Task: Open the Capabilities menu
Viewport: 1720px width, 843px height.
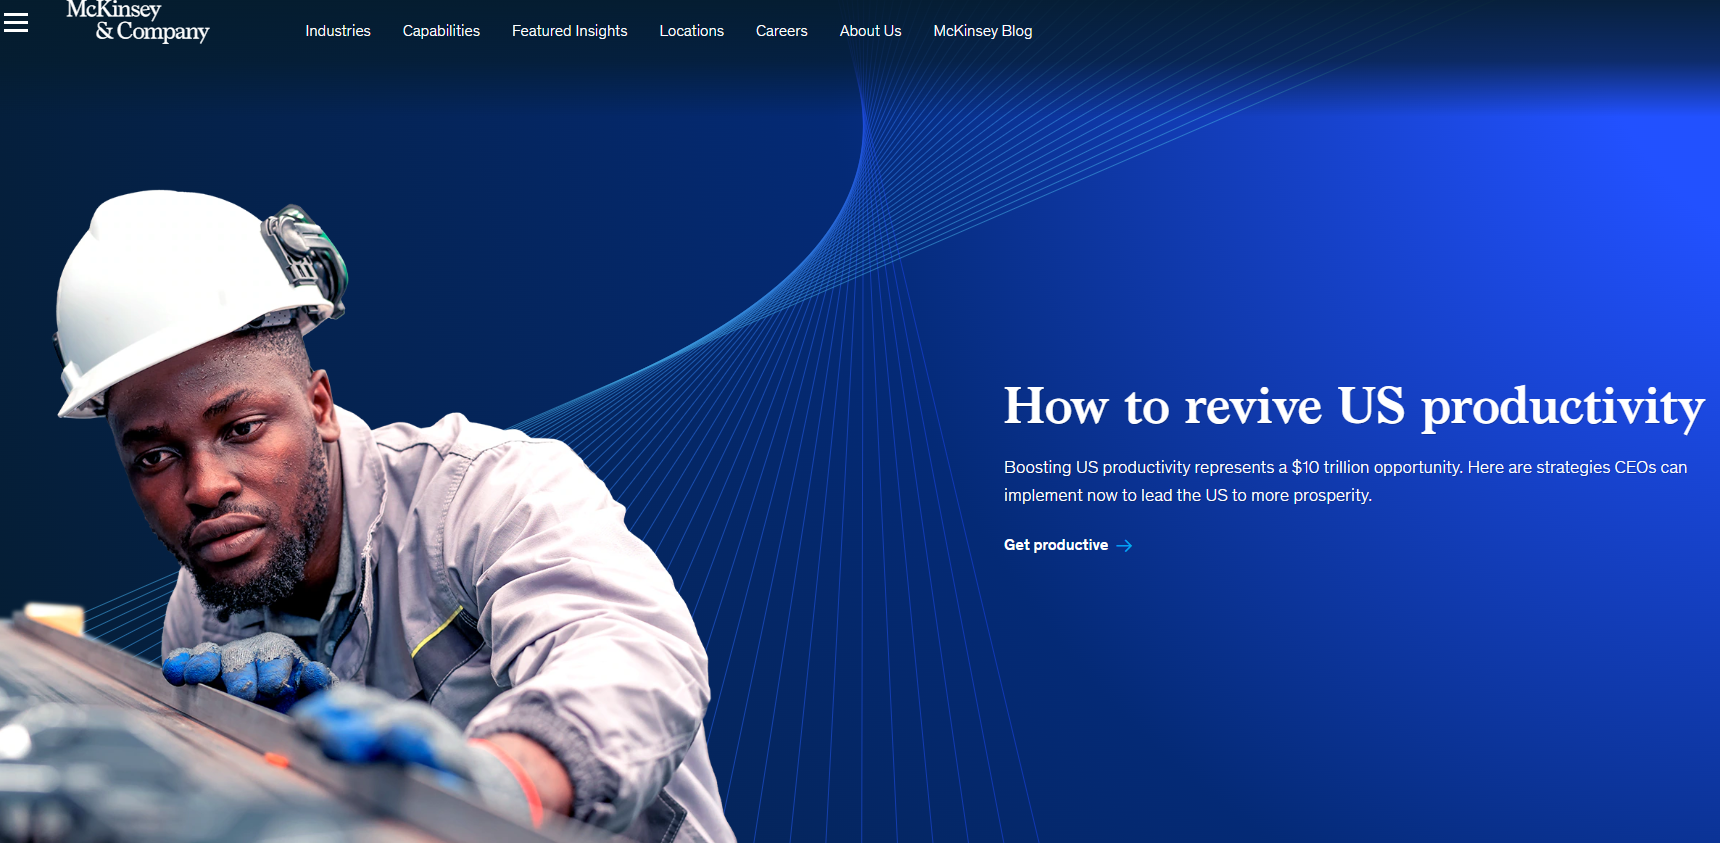Action: click(x=441, y=31)
